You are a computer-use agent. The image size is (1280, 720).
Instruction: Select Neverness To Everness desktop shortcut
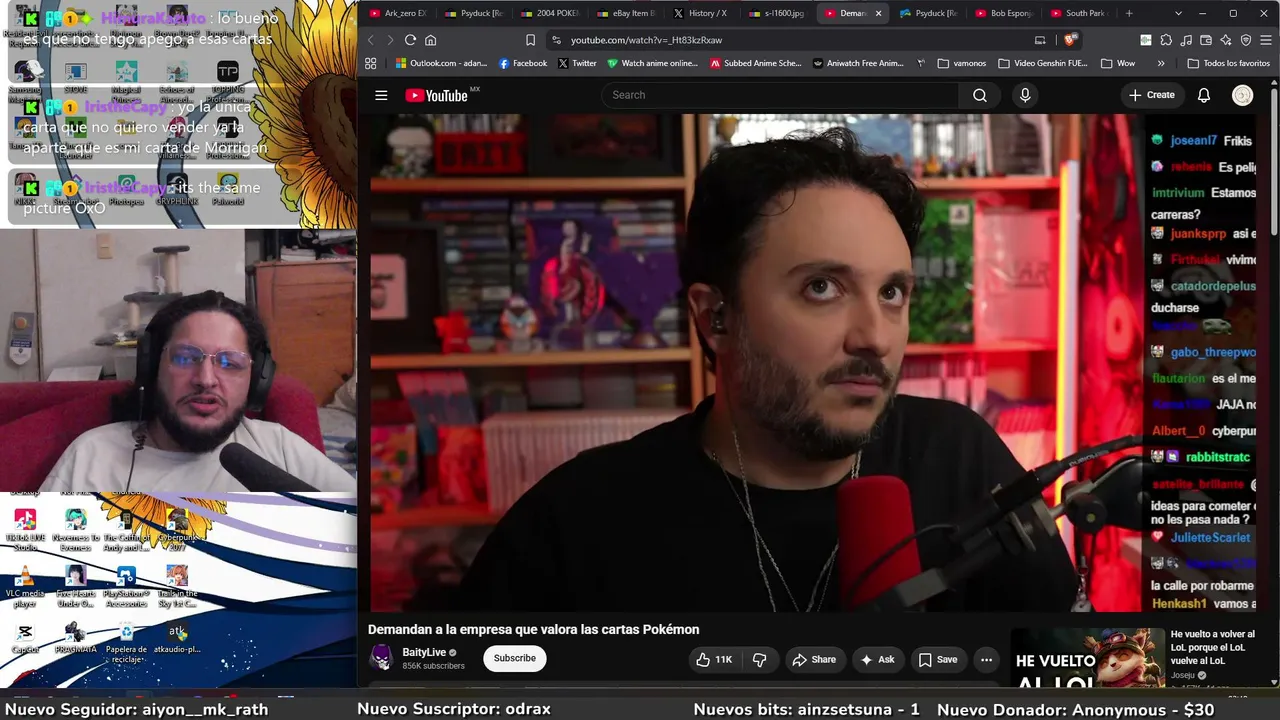pyautogui.click(x=75, y=530)
